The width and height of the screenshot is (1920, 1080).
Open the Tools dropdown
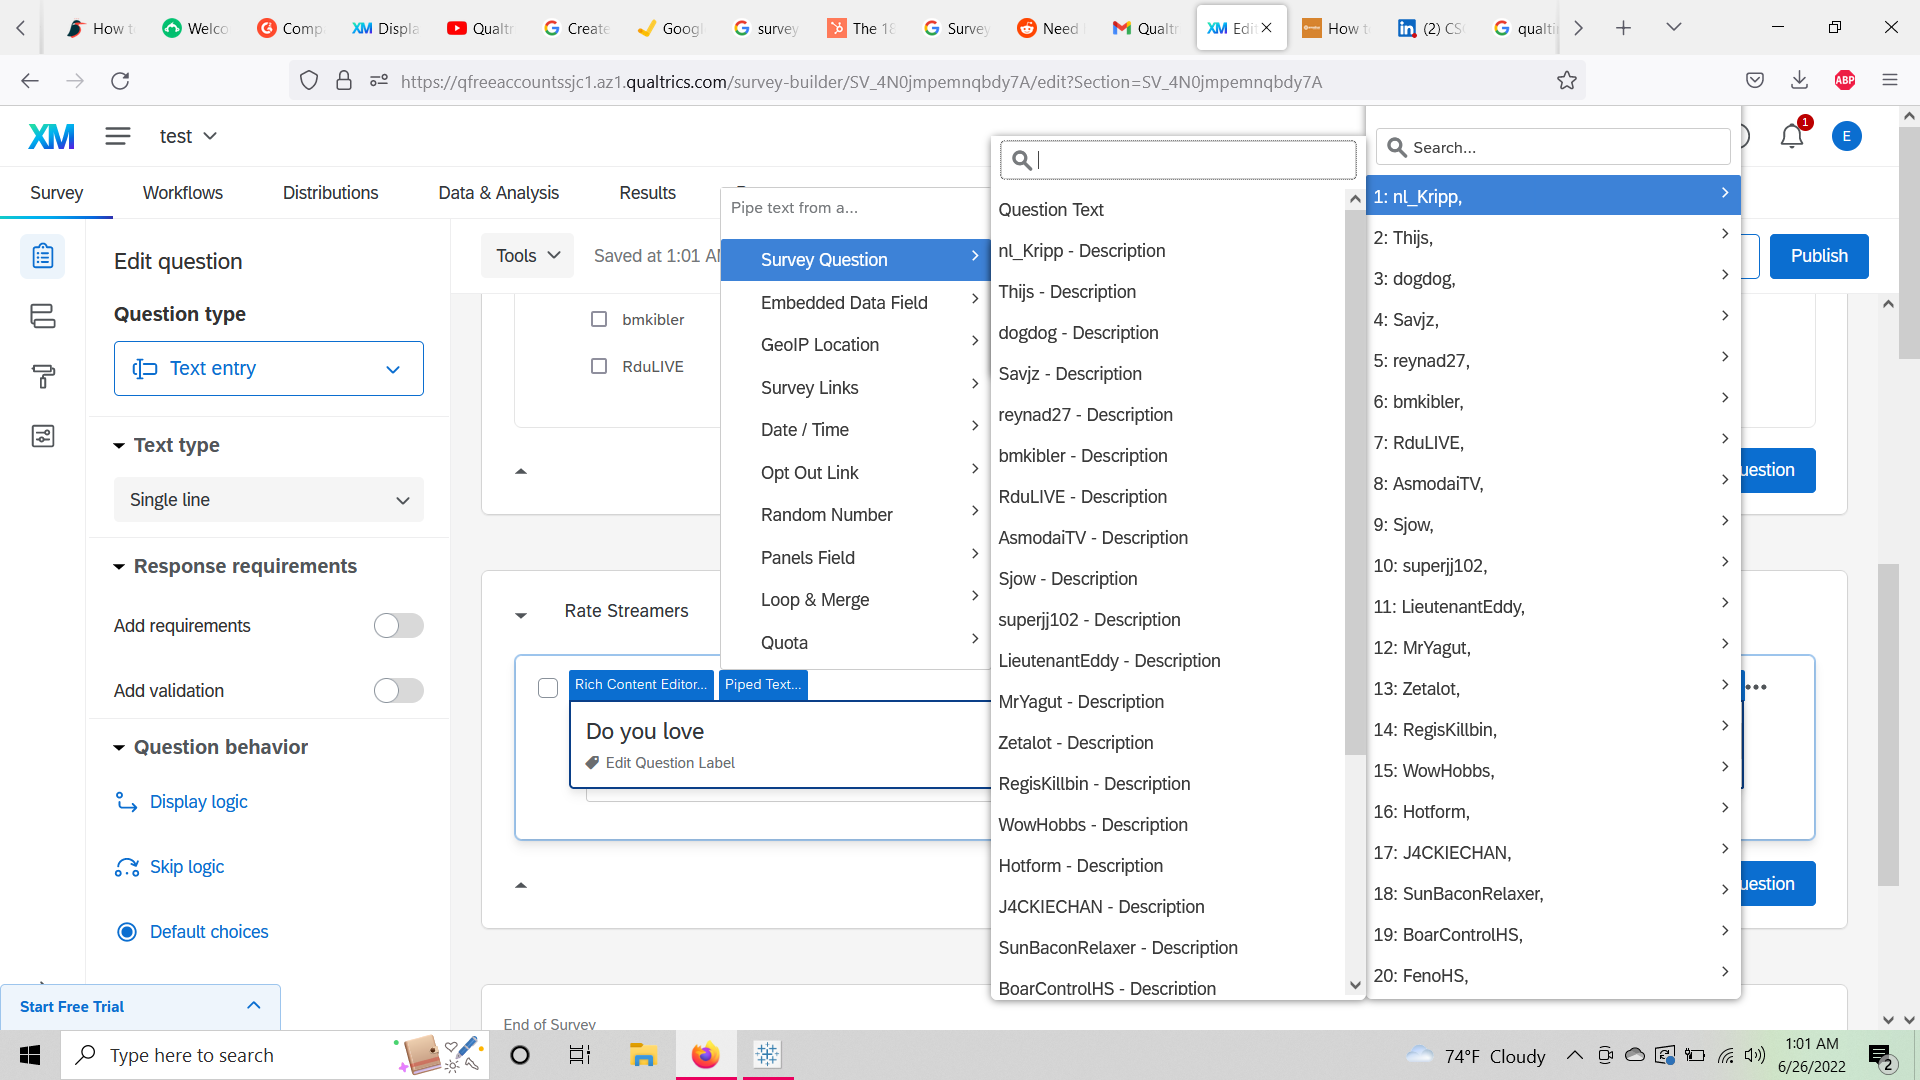(528, 256)
